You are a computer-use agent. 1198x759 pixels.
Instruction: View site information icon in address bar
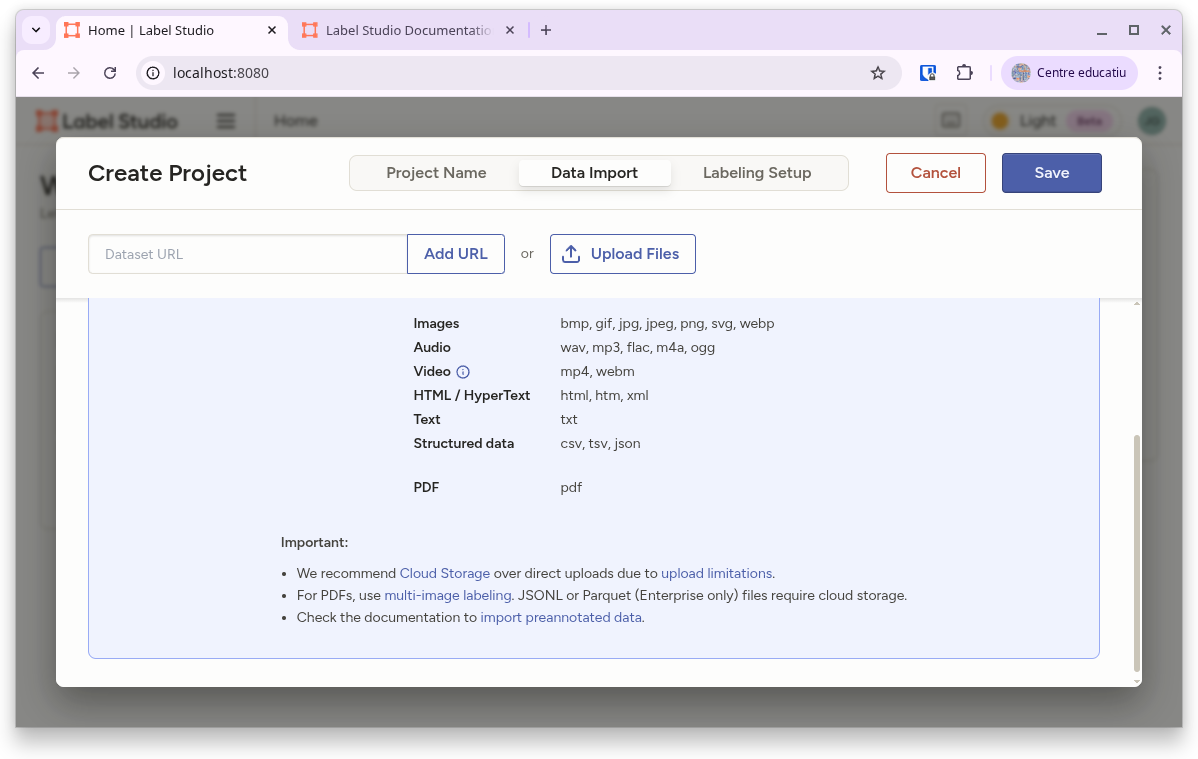pos(153,73)
